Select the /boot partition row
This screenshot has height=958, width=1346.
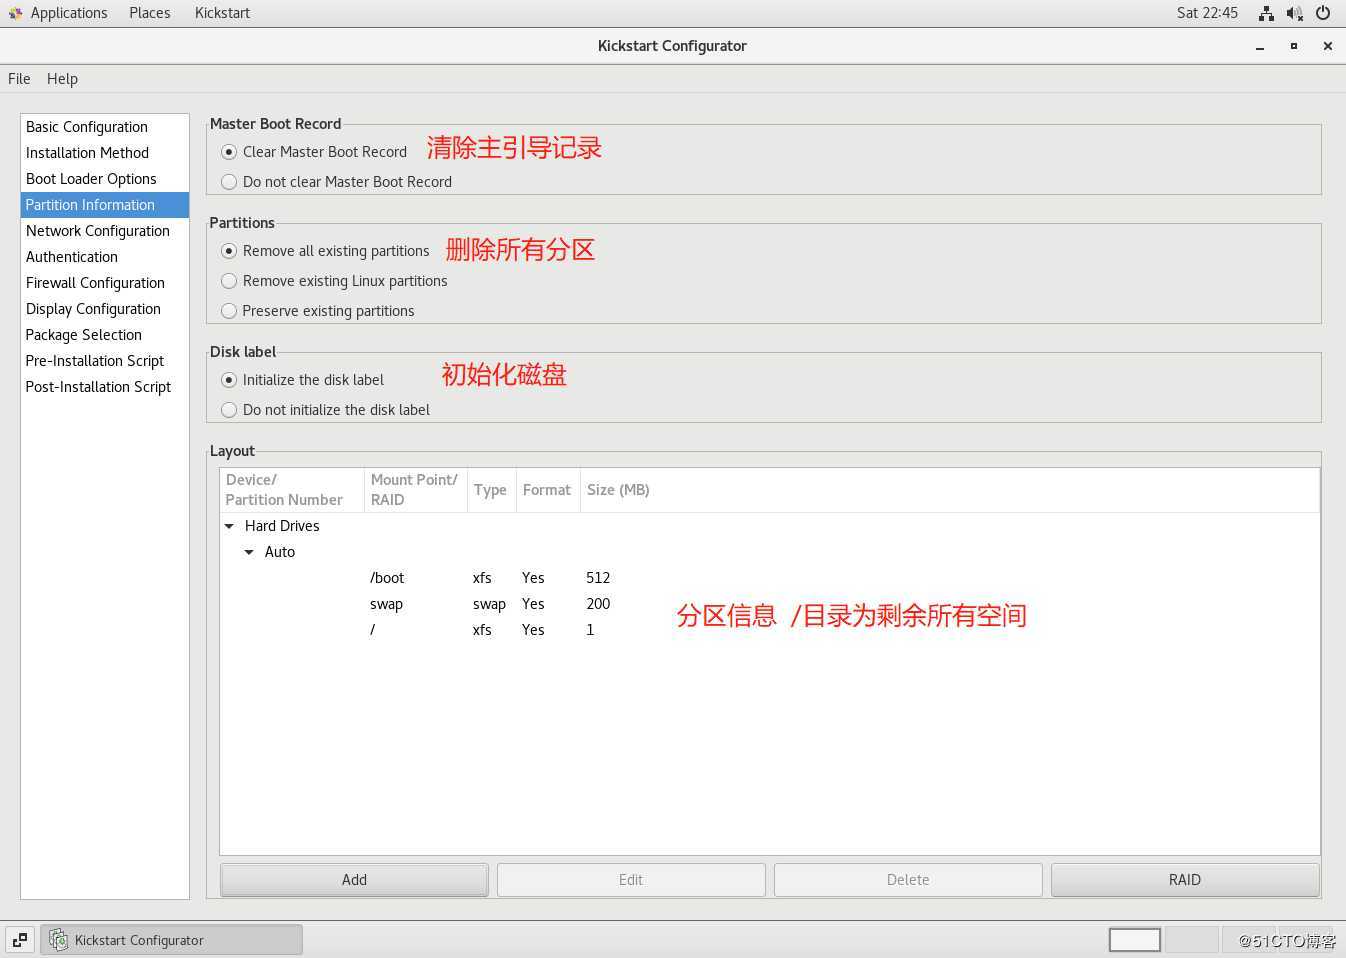coord(769,578)
